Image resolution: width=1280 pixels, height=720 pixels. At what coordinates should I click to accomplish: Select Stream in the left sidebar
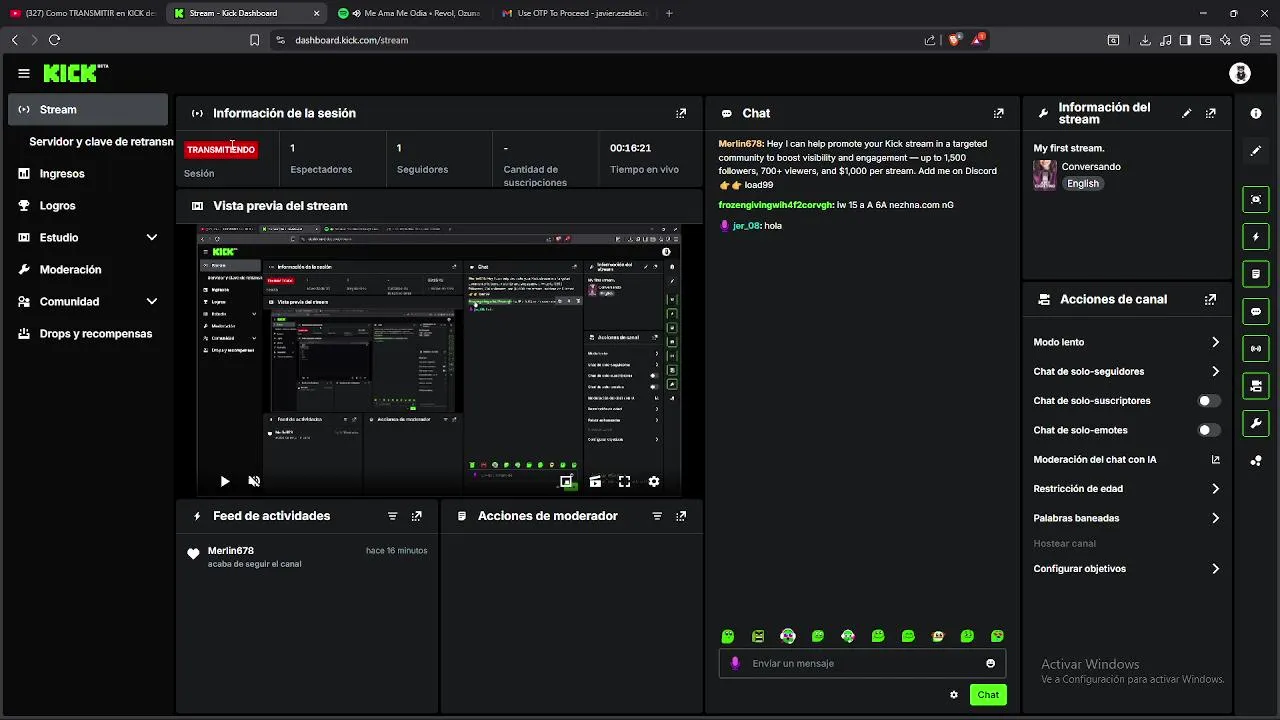click(88, 109)
